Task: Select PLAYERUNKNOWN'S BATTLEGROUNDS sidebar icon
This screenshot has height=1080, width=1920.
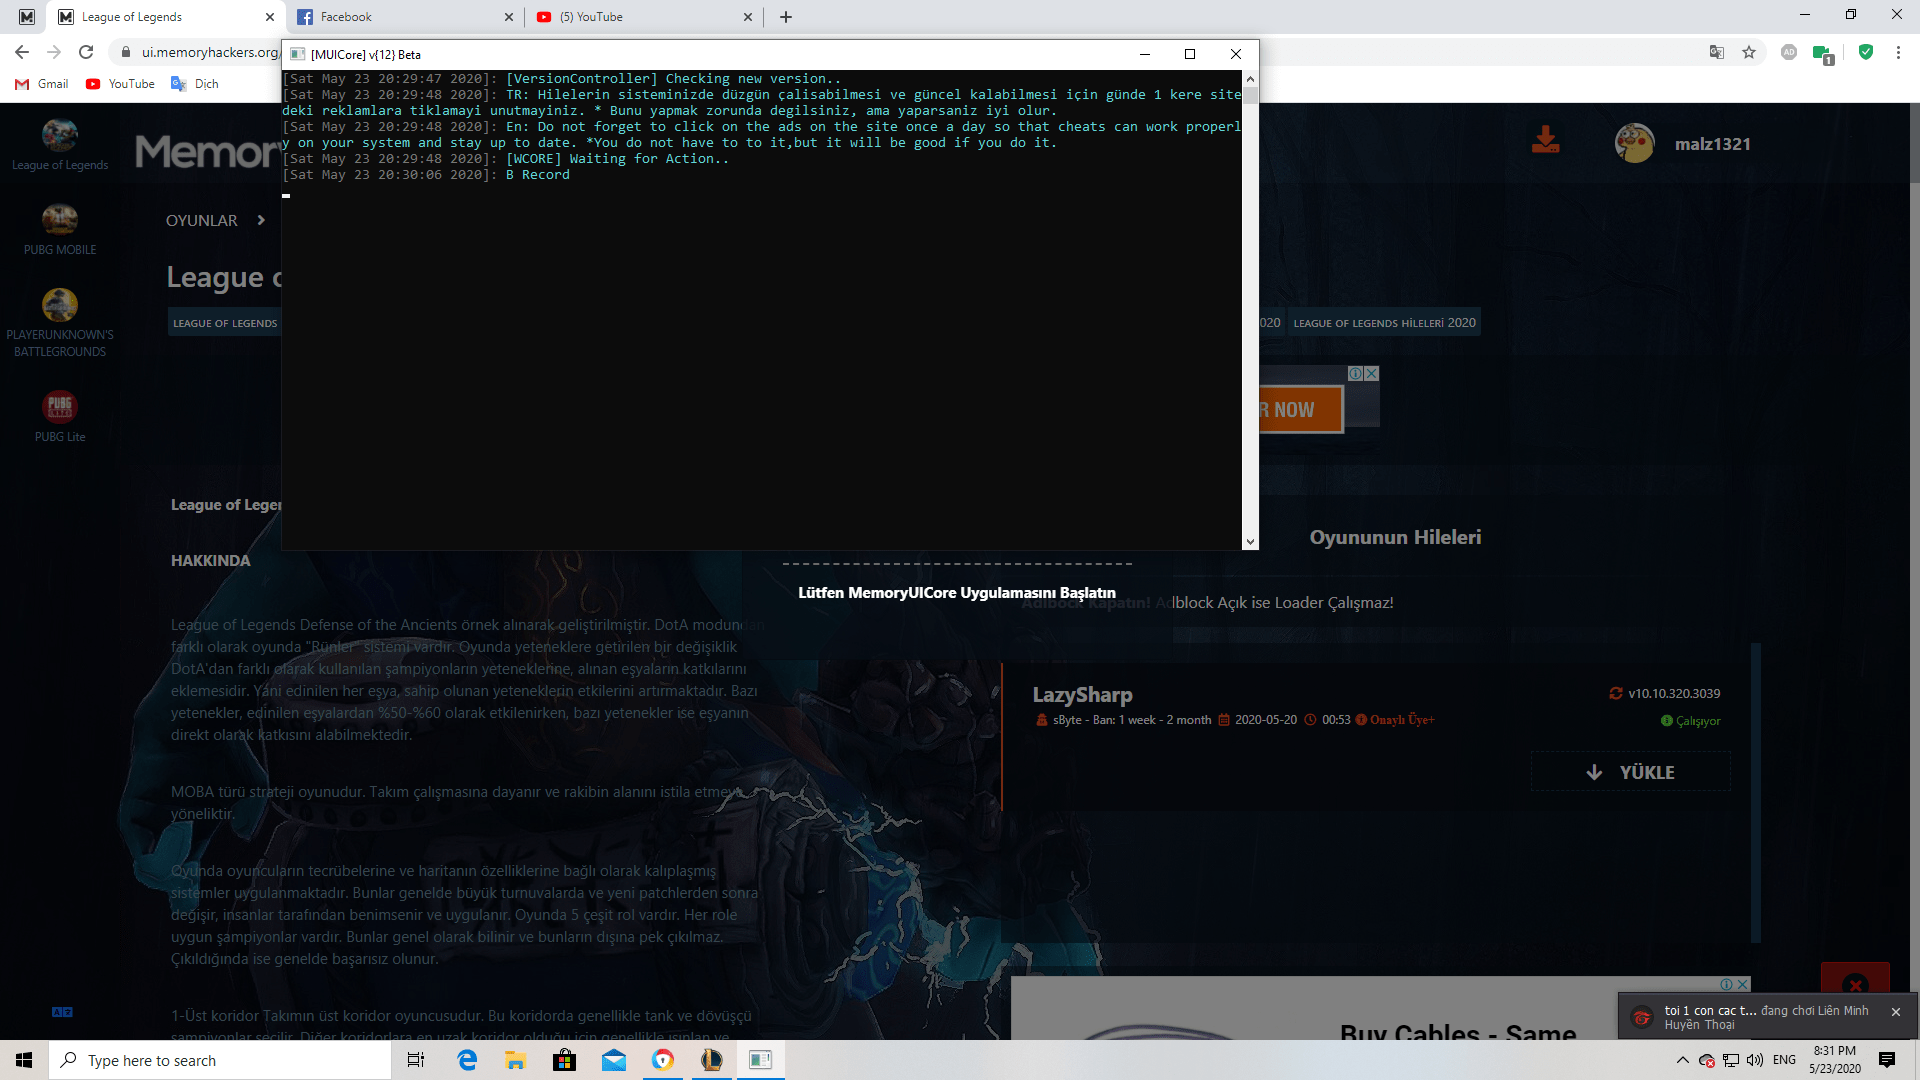Action: tap(60, 304)
